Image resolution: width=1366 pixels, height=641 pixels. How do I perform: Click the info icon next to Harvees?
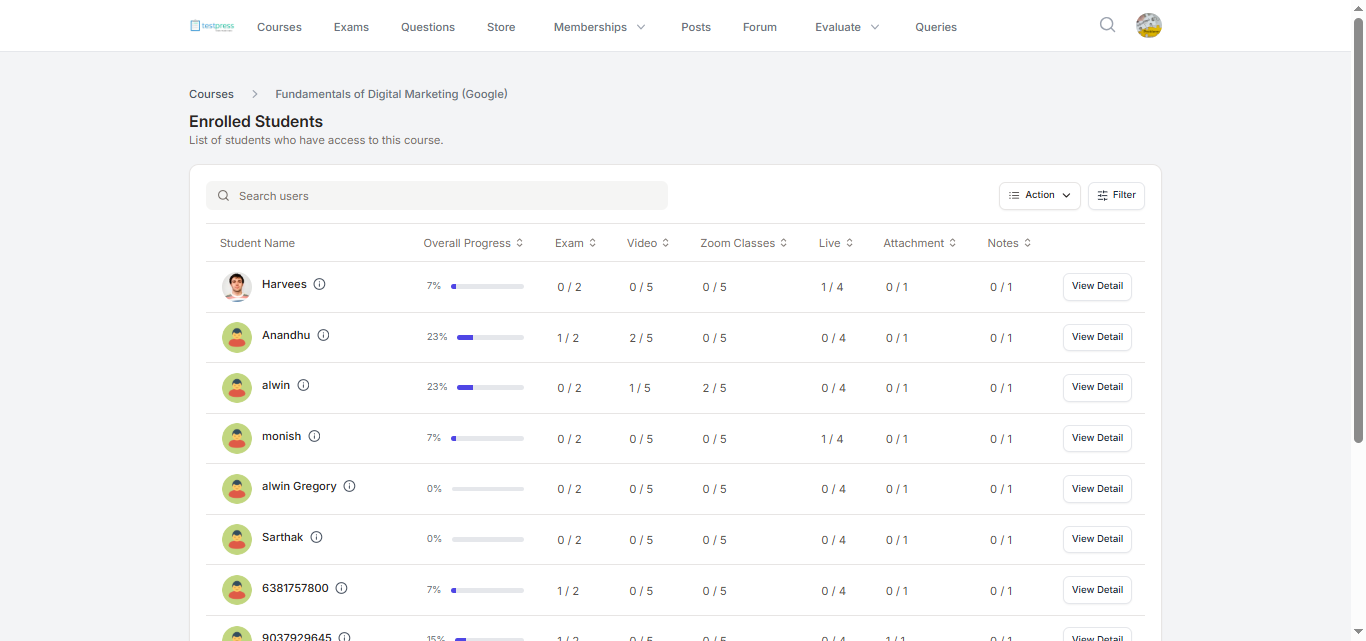tap(320, 284)
